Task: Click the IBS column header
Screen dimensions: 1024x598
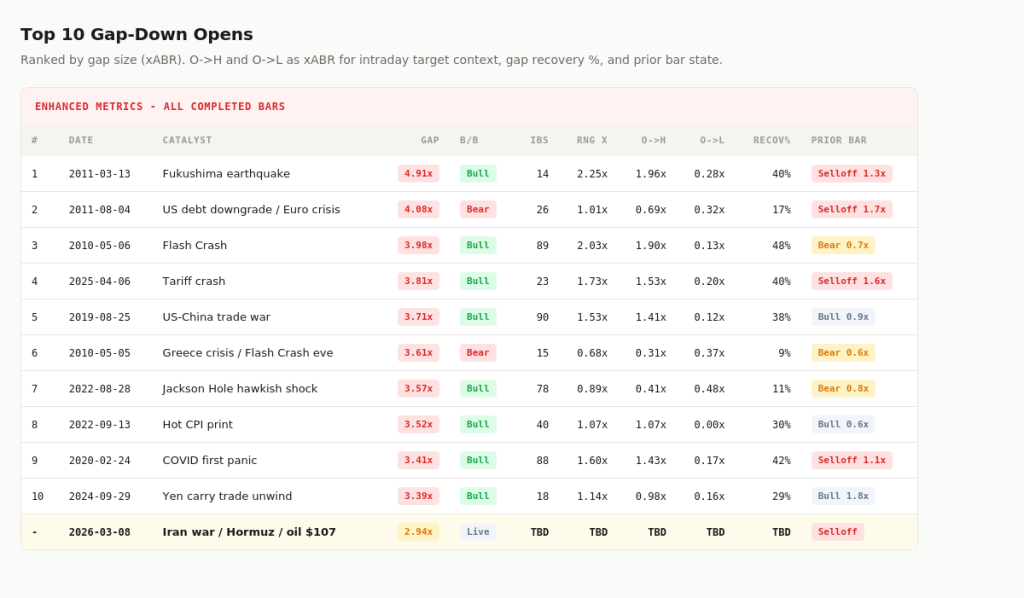Action: point(539,140)
